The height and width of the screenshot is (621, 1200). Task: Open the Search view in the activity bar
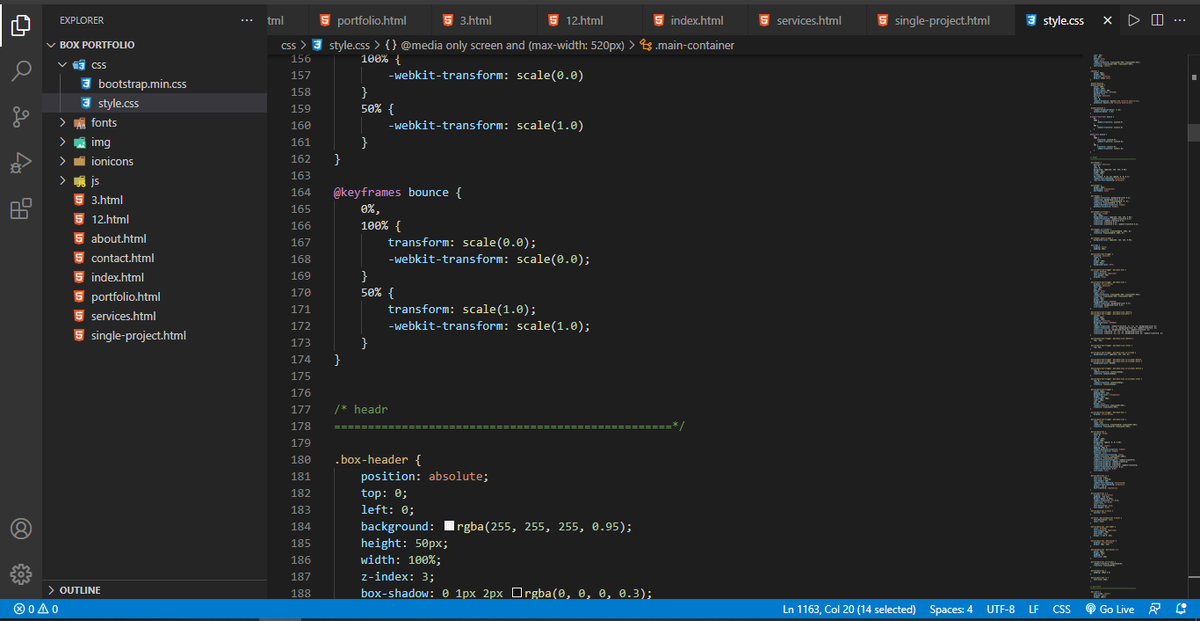click(x=20, y=72)
